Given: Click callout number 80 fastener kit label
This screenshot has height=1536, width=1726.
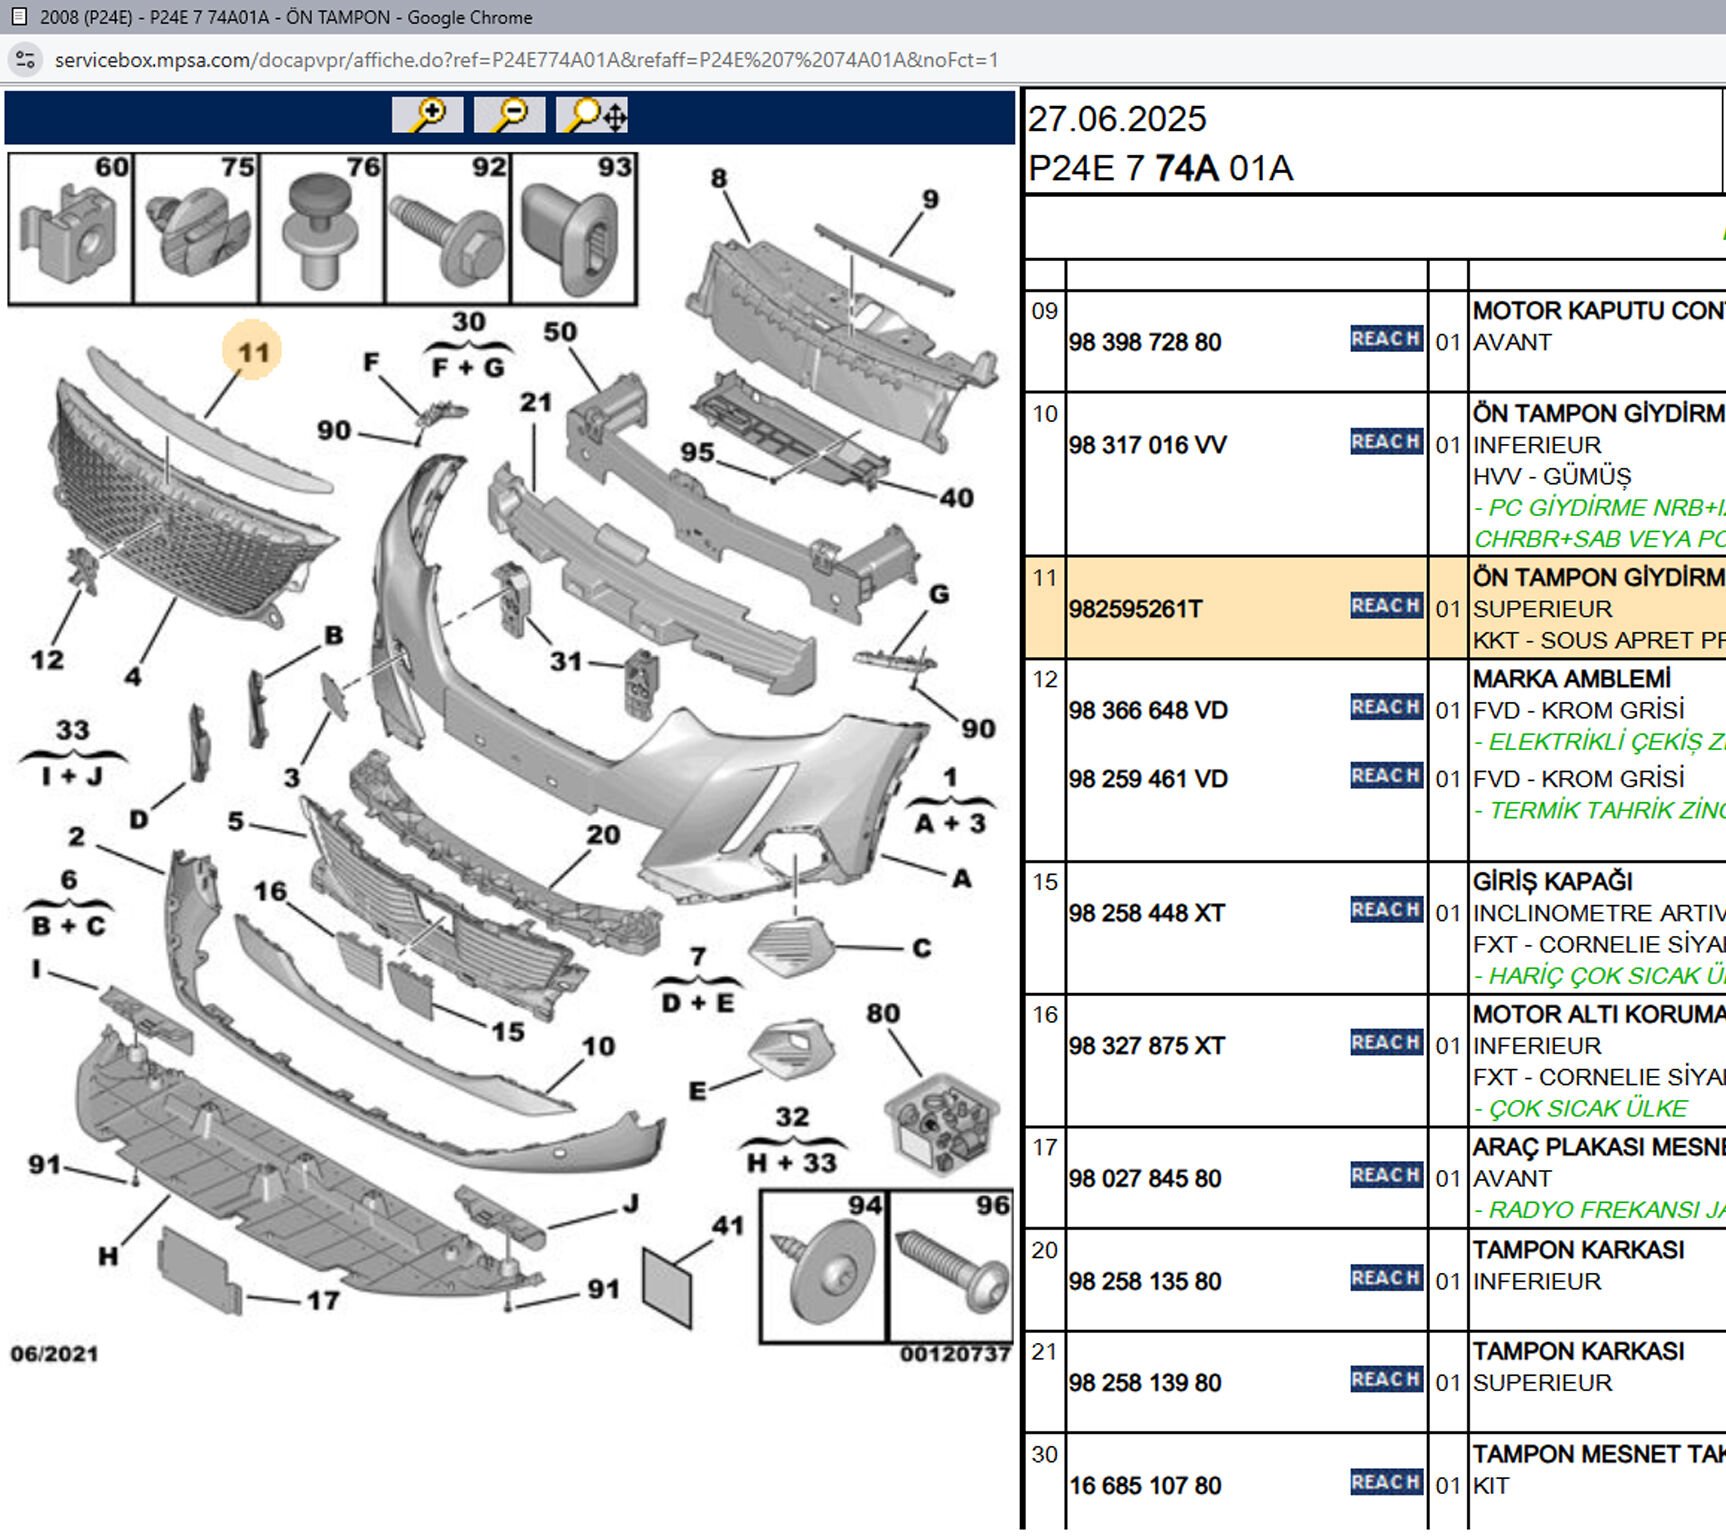Looking at the screenshot, I should point(883,1014).
